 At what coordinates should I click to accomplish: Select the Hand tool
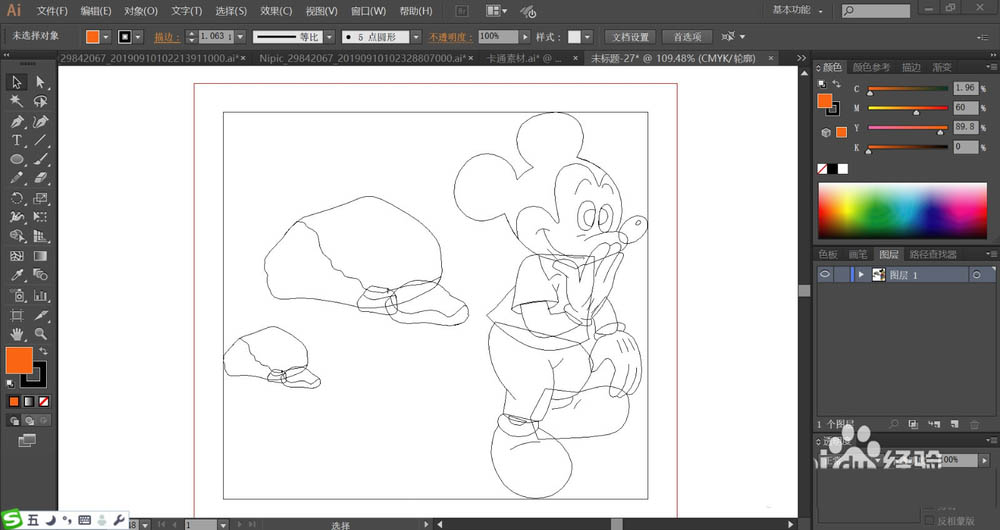pyautogui.click(x=17, y=334)
